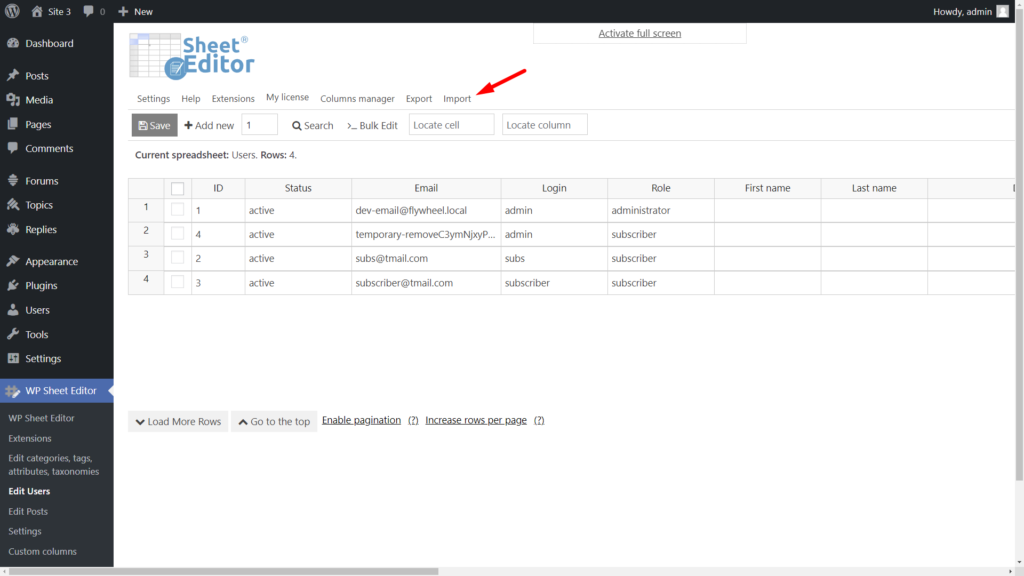
Task: Click the WordPress logo icon
Action: pos(12,11)
